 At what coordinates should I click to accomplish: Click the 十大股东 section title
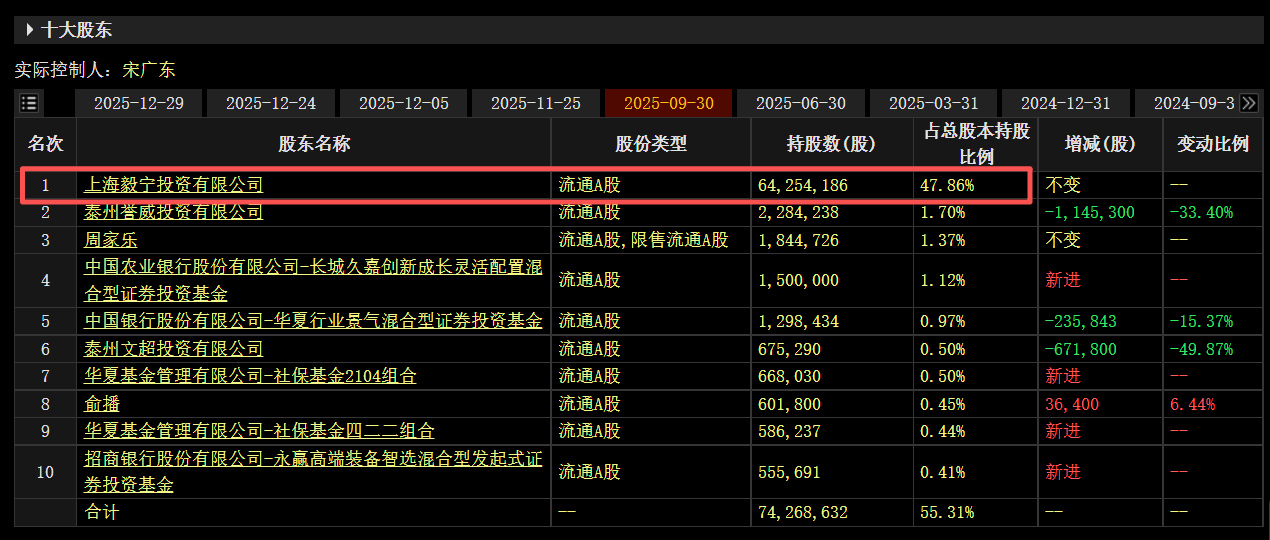click(x=77, y=30)
